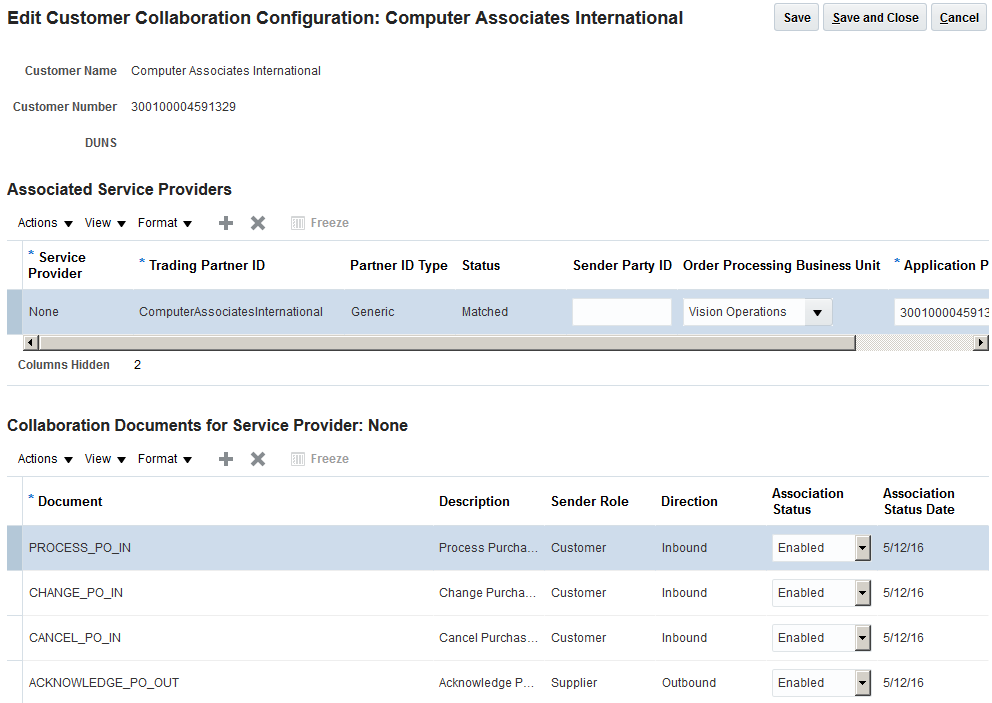Open Actions menu in Associated Service Providers

point(45,223)
